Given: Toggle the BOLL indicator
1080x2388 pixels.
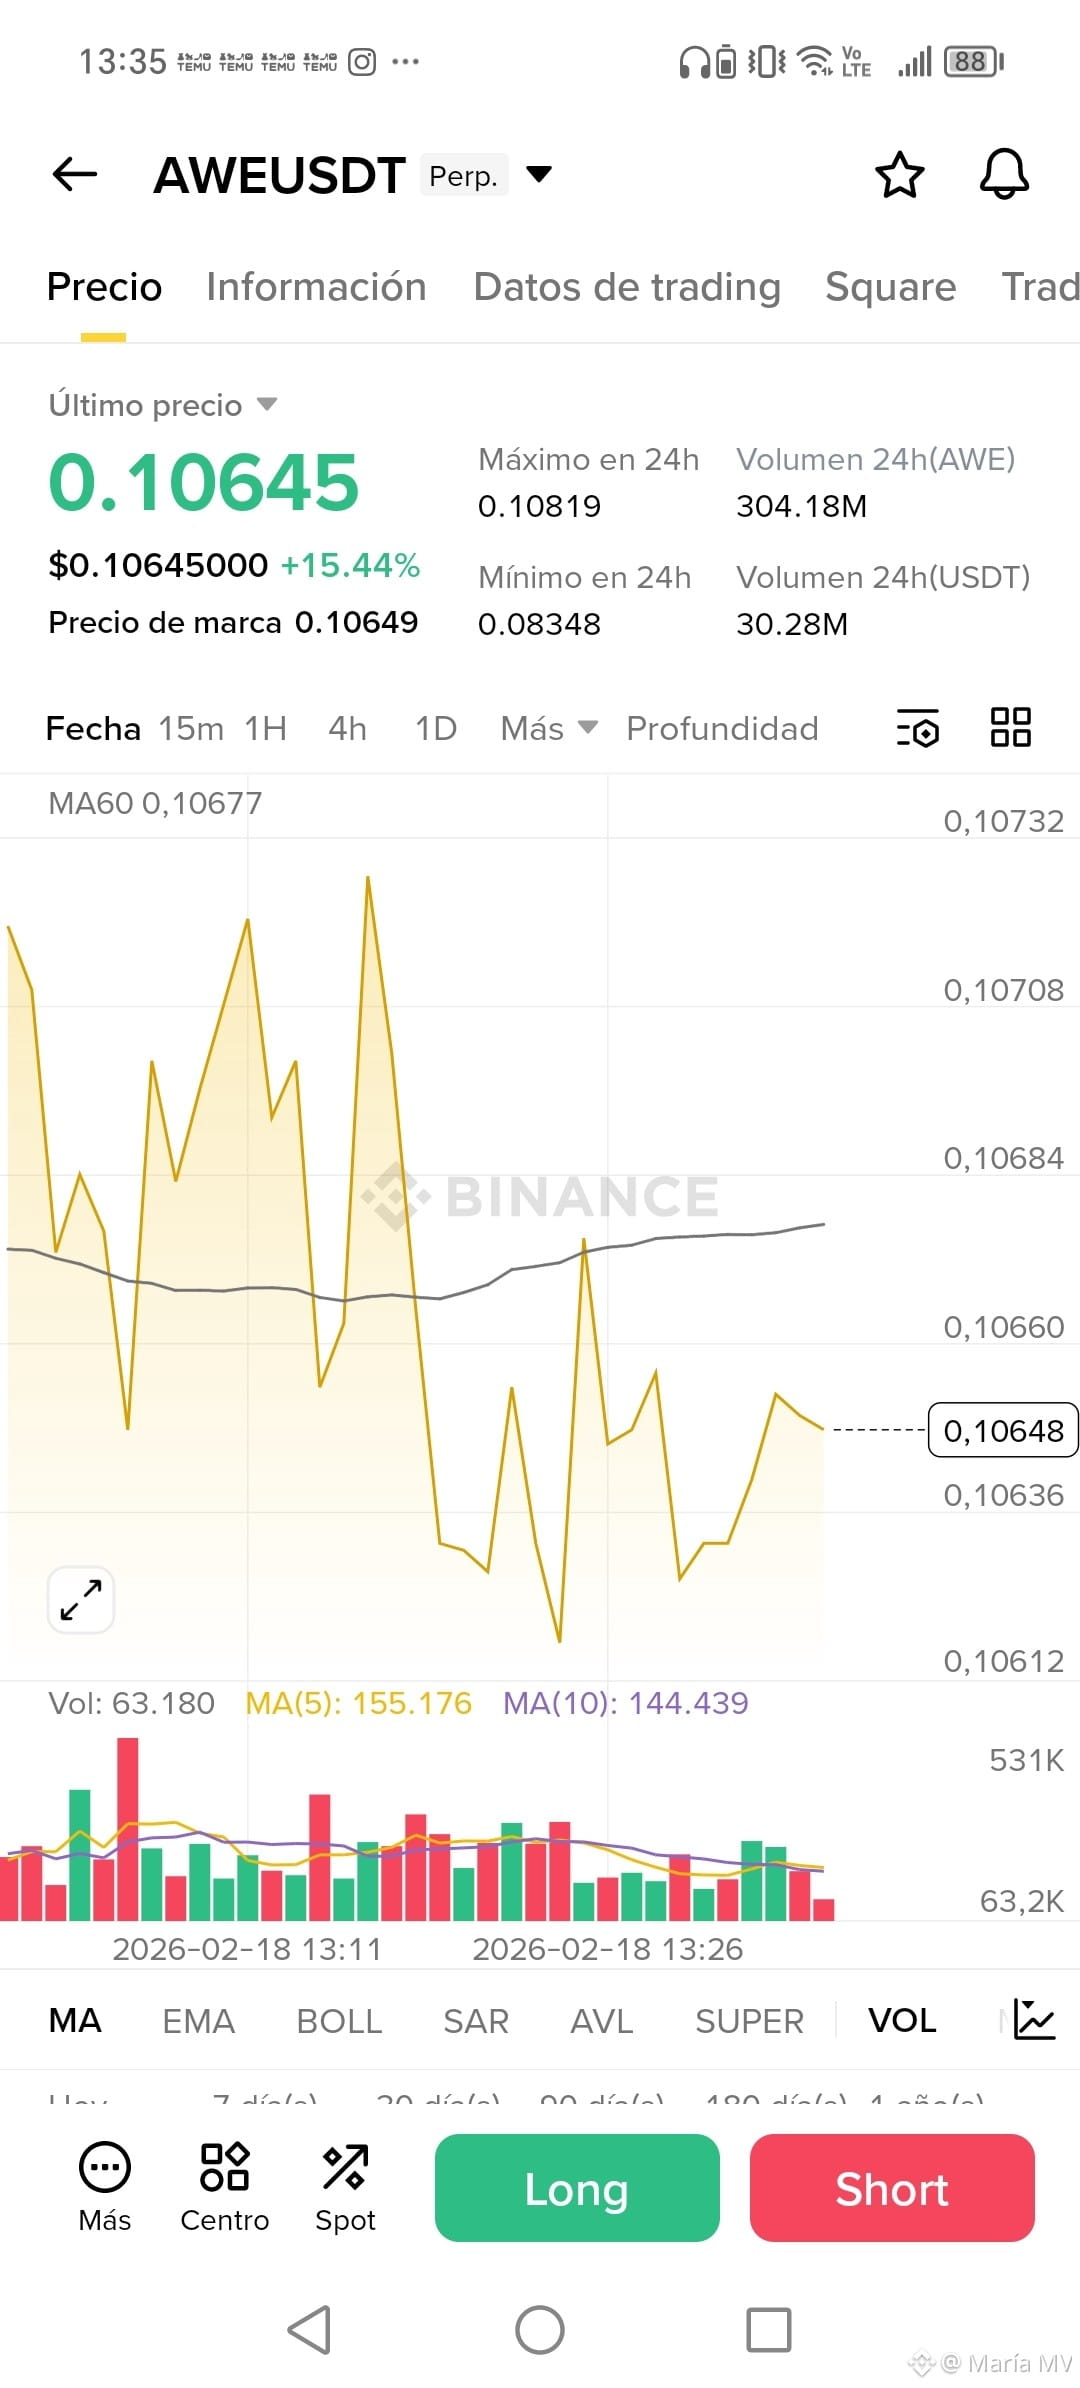Looking at the screenshot, I should (339, 2021).
